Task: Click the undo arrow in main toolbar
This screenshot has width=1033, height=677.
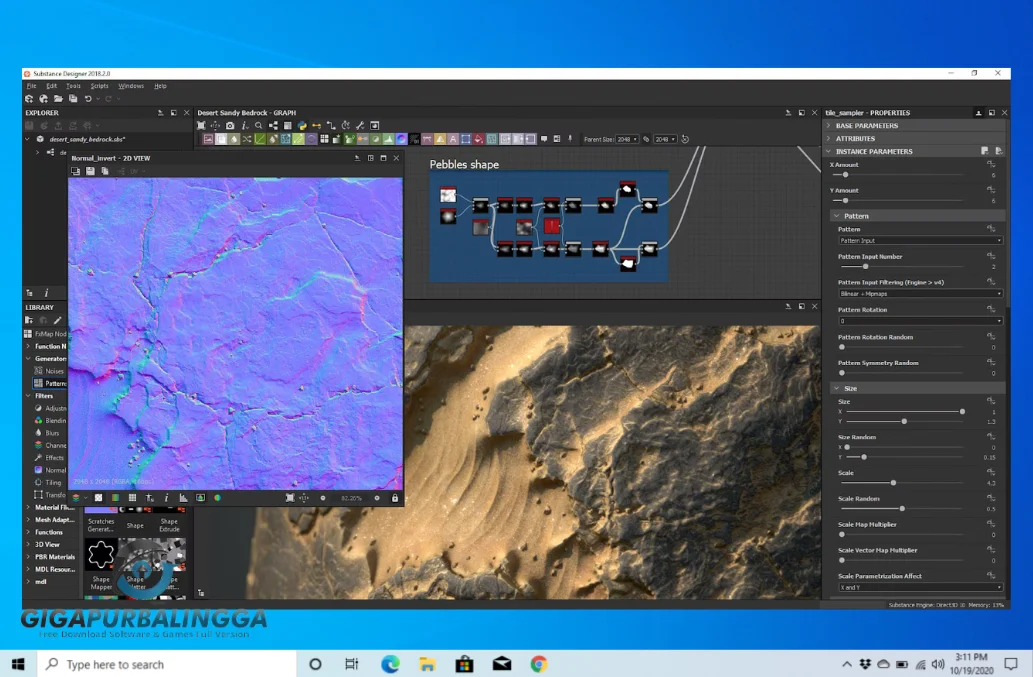Action: [88, 99]
